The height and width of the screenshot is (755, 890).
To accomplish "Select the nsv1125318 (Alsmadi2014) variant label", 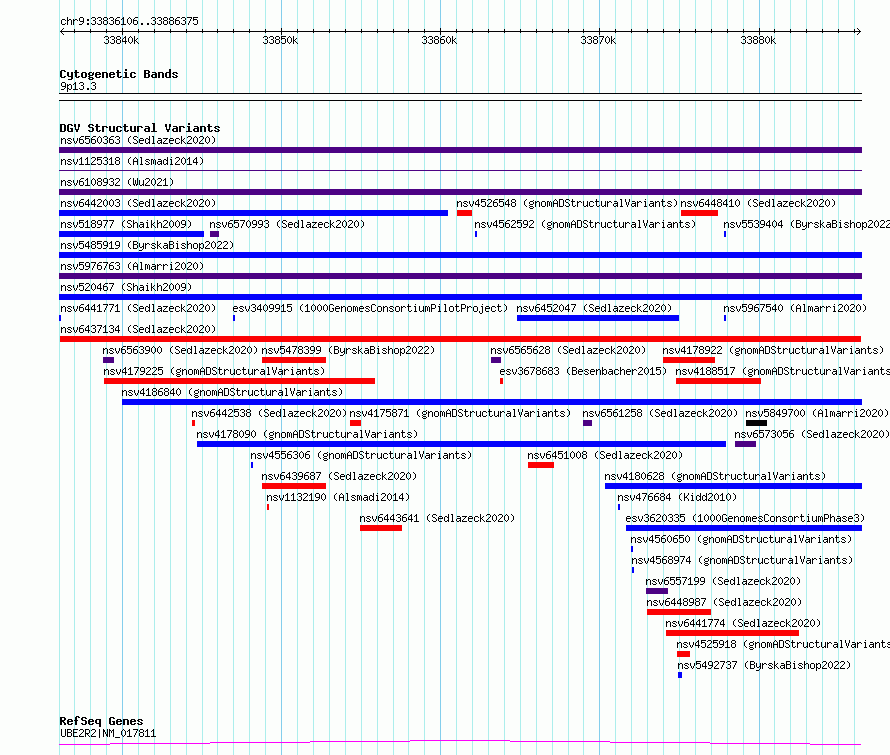I will coord(132,161).
